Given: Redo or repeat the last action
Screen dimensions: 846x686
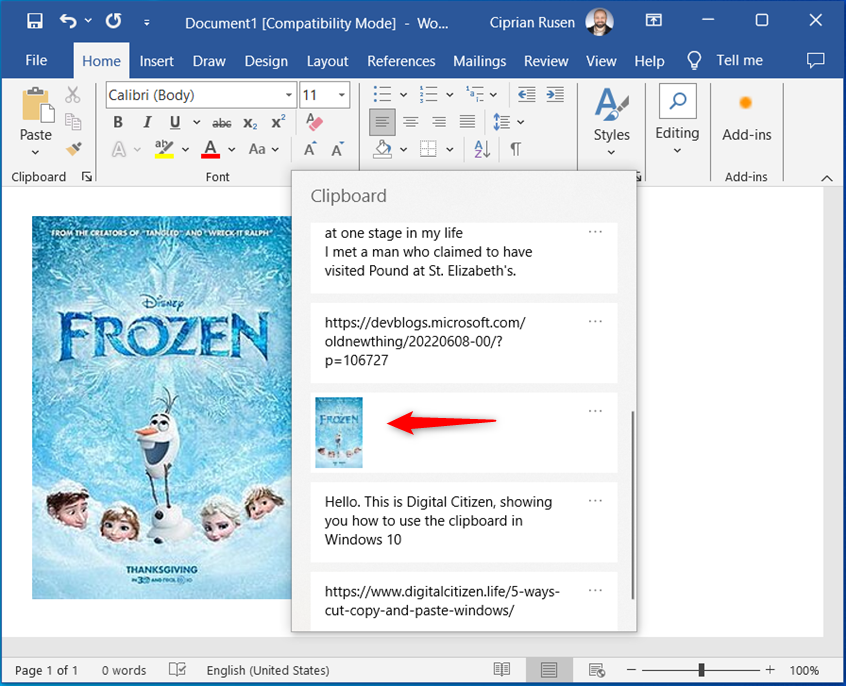Looking at the screenshot, I should [114, 21].
